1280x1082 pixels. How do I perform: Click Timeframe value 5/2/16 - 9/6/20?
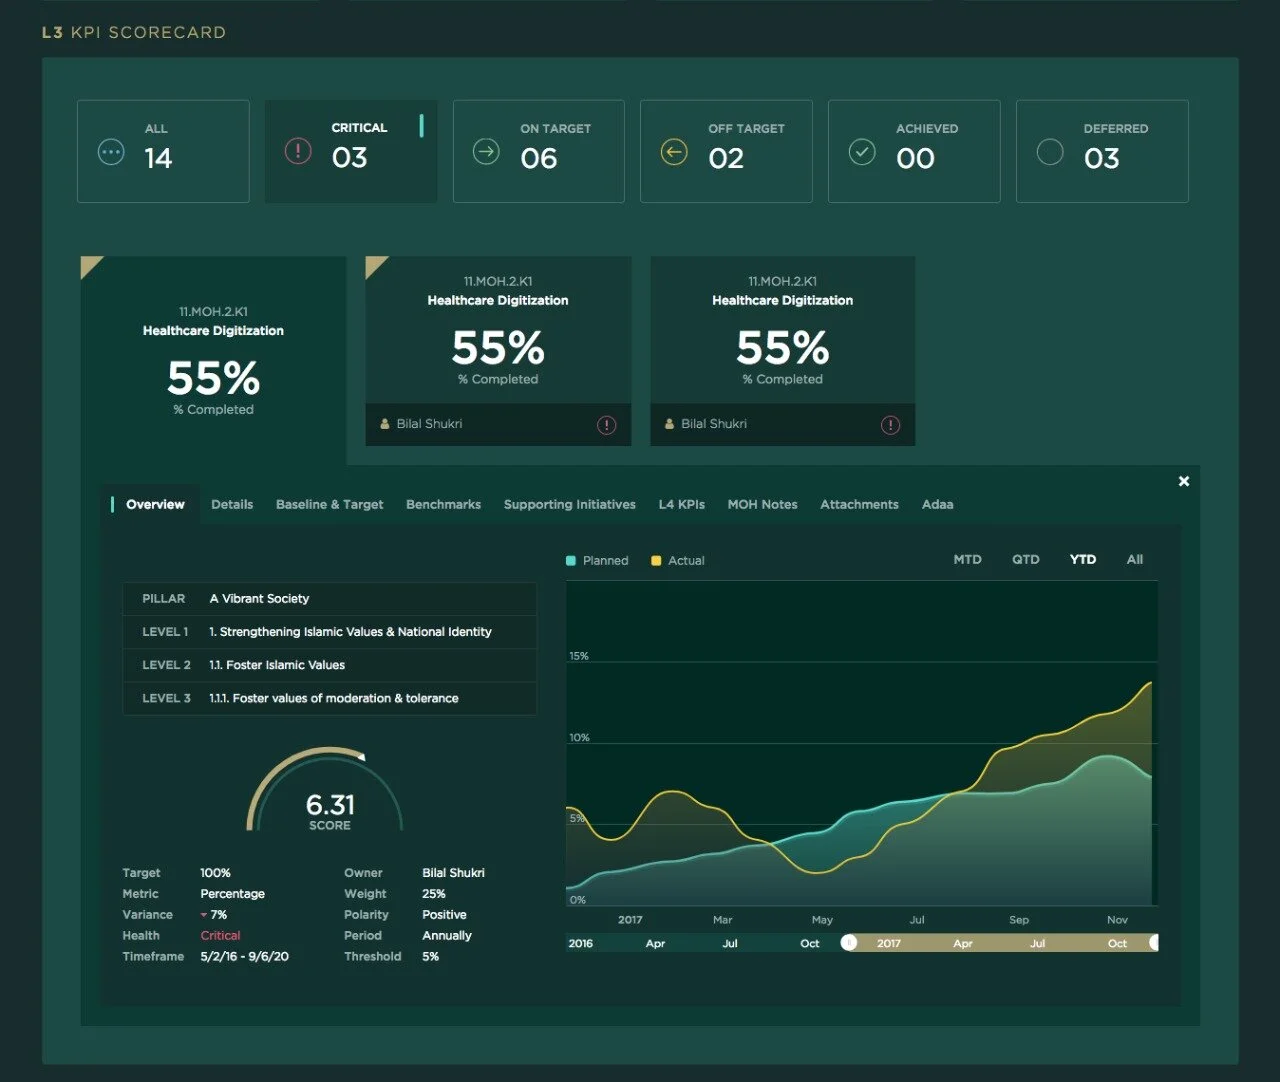(x=245, y=957)
